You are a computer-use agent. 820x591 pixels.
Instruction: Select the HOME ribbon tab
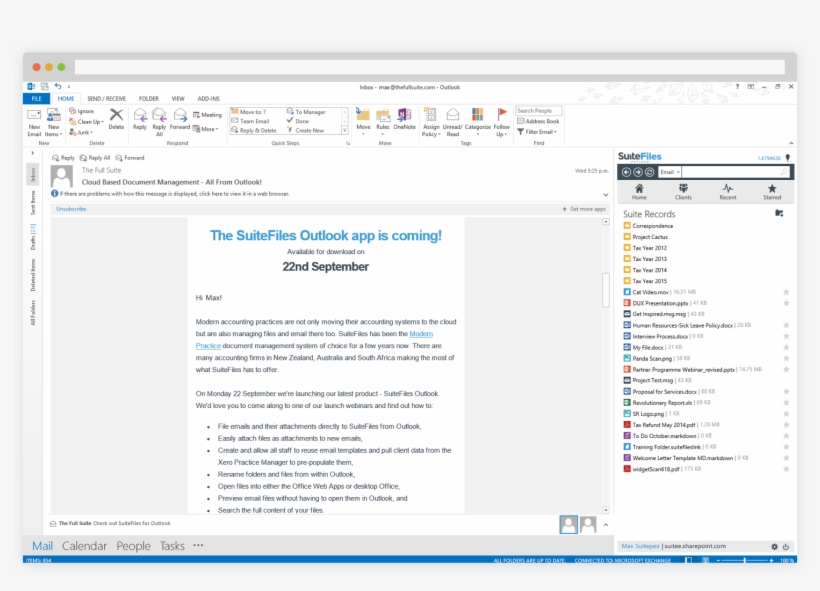66,98
